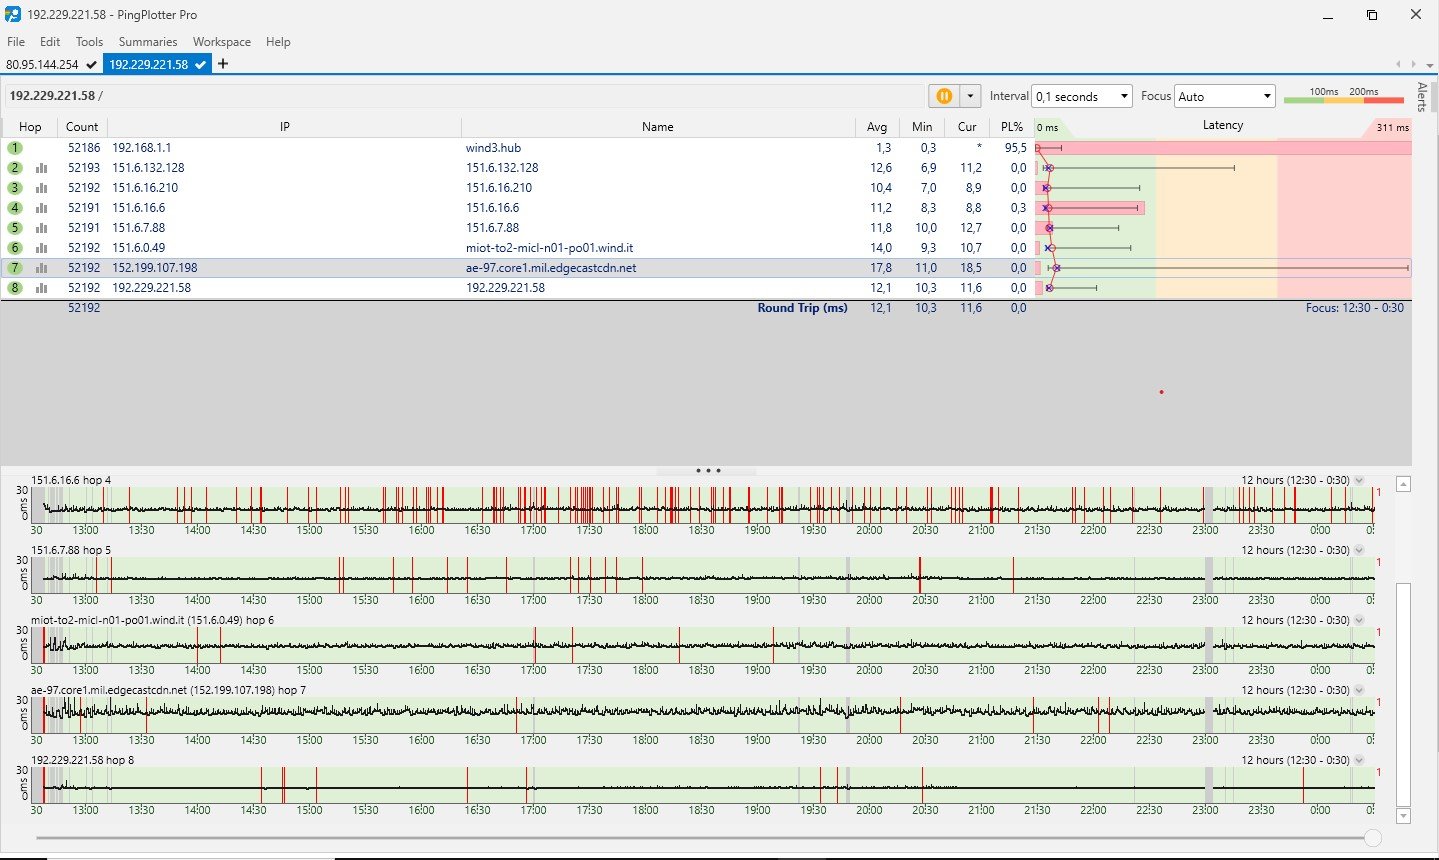Switch to the 80.95.144.254 tab
This screenshot has width=1439, height=860.
pos(42,64)
